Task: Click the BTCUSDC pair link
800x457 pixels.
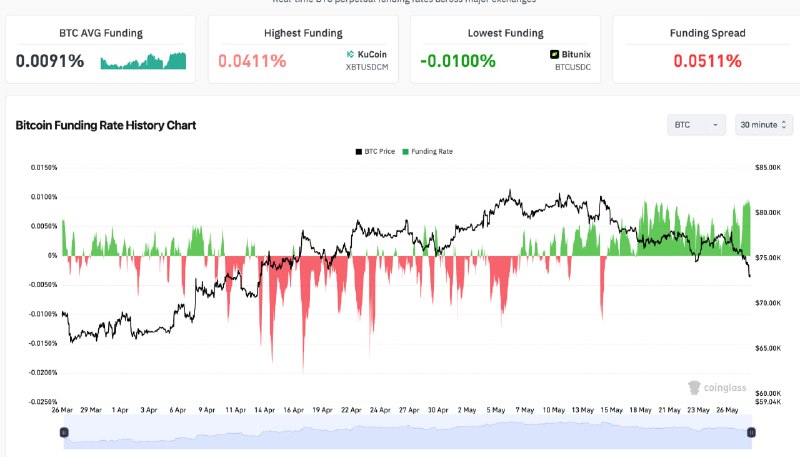Action: [x=573, y=67]
